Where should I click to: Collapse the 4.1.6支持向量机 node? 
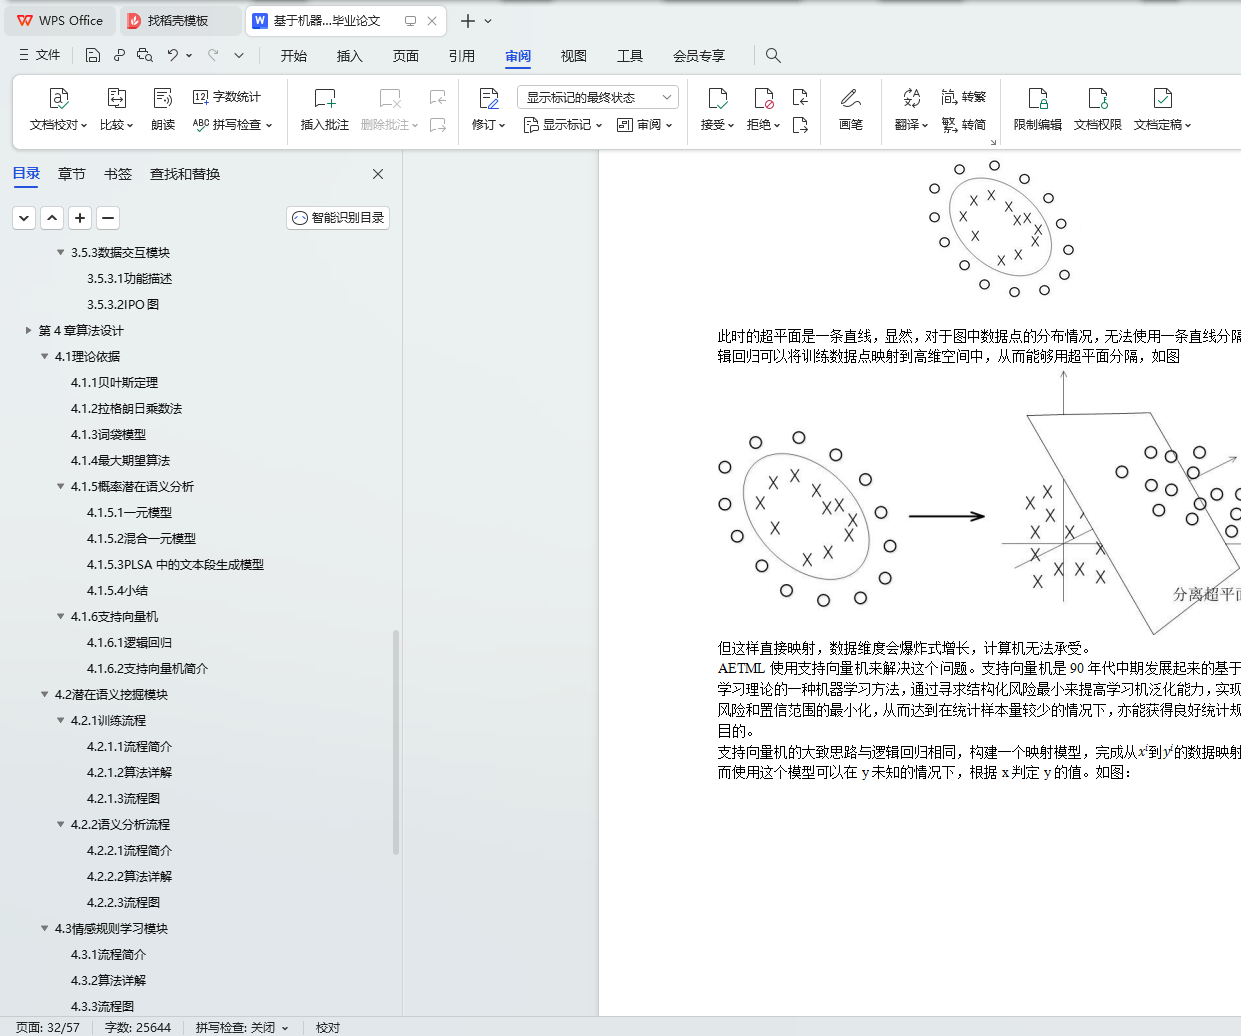(x=61, y=617)
